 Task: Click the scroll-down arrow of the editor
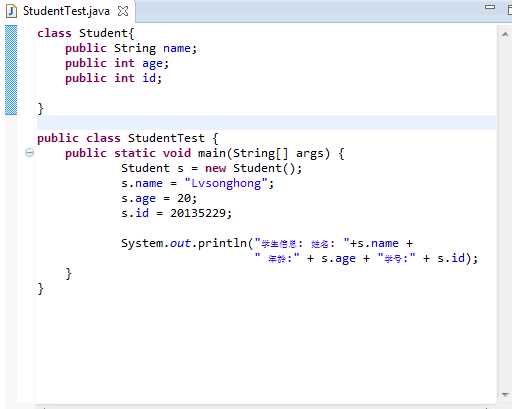pyautogui.click(x=505, y=394)
